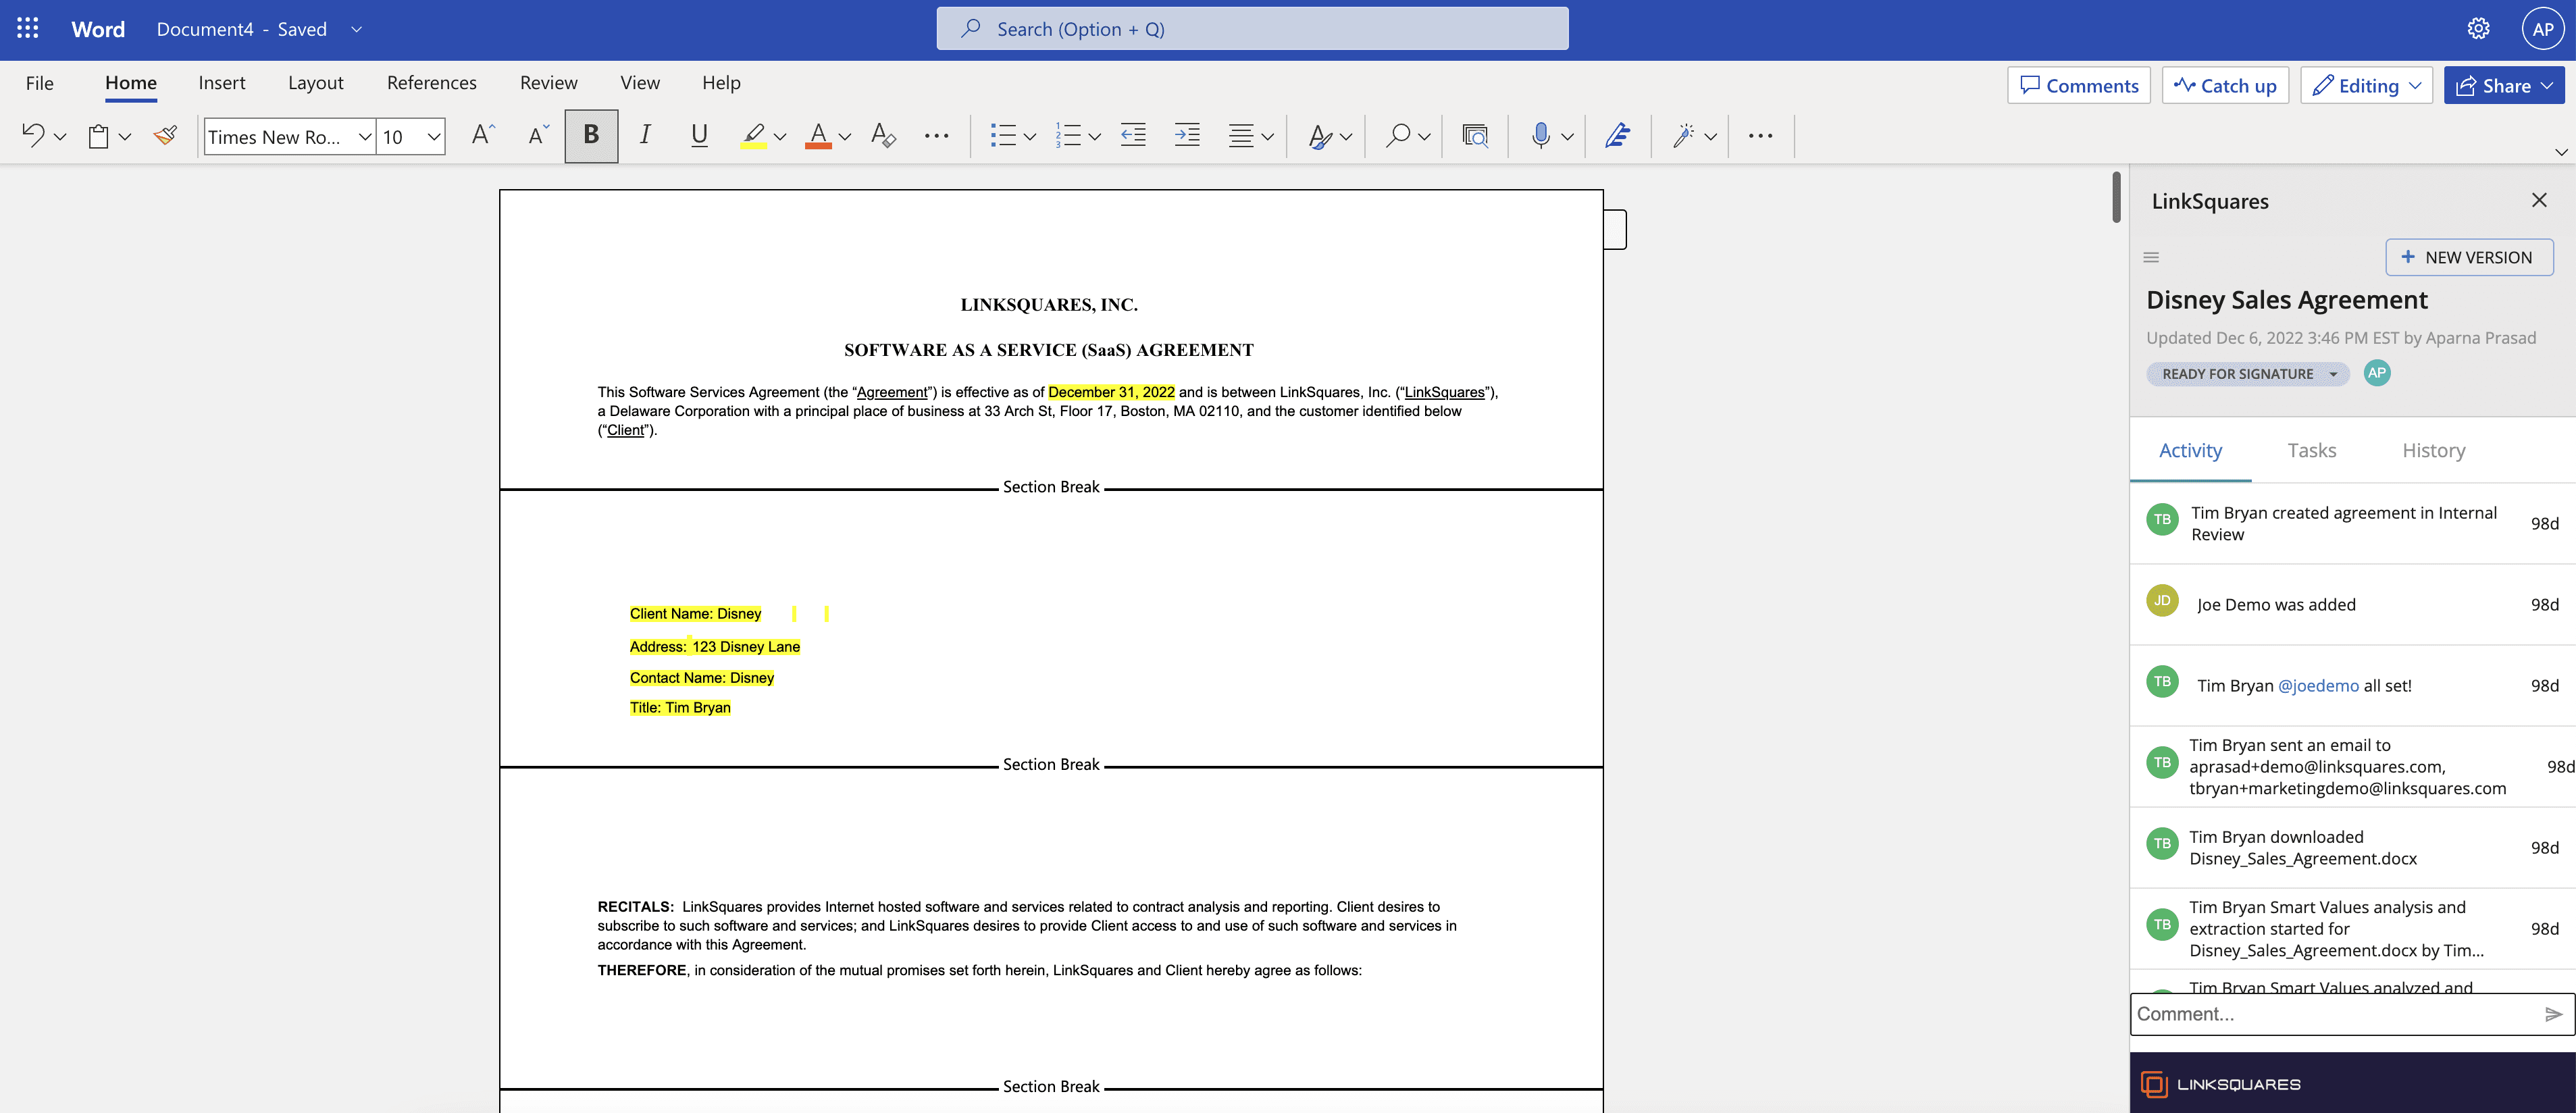Click Shrink Font icon
This screenshot has width=2576, height=1113.
[538, 135]
